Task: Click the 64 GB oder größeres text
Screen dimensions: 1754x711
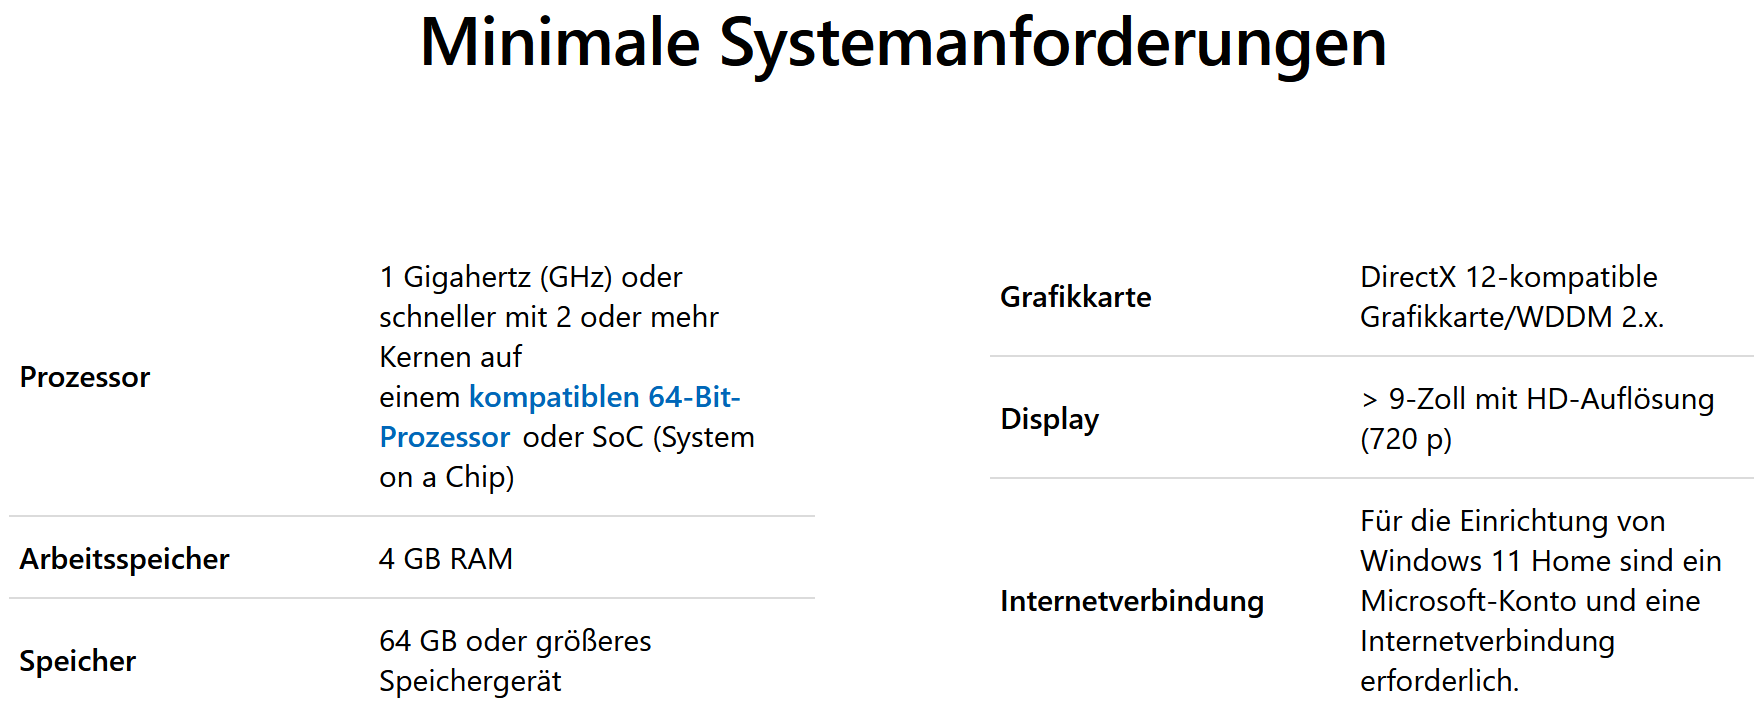Action: pyautogui.click(x=515, y=641)
